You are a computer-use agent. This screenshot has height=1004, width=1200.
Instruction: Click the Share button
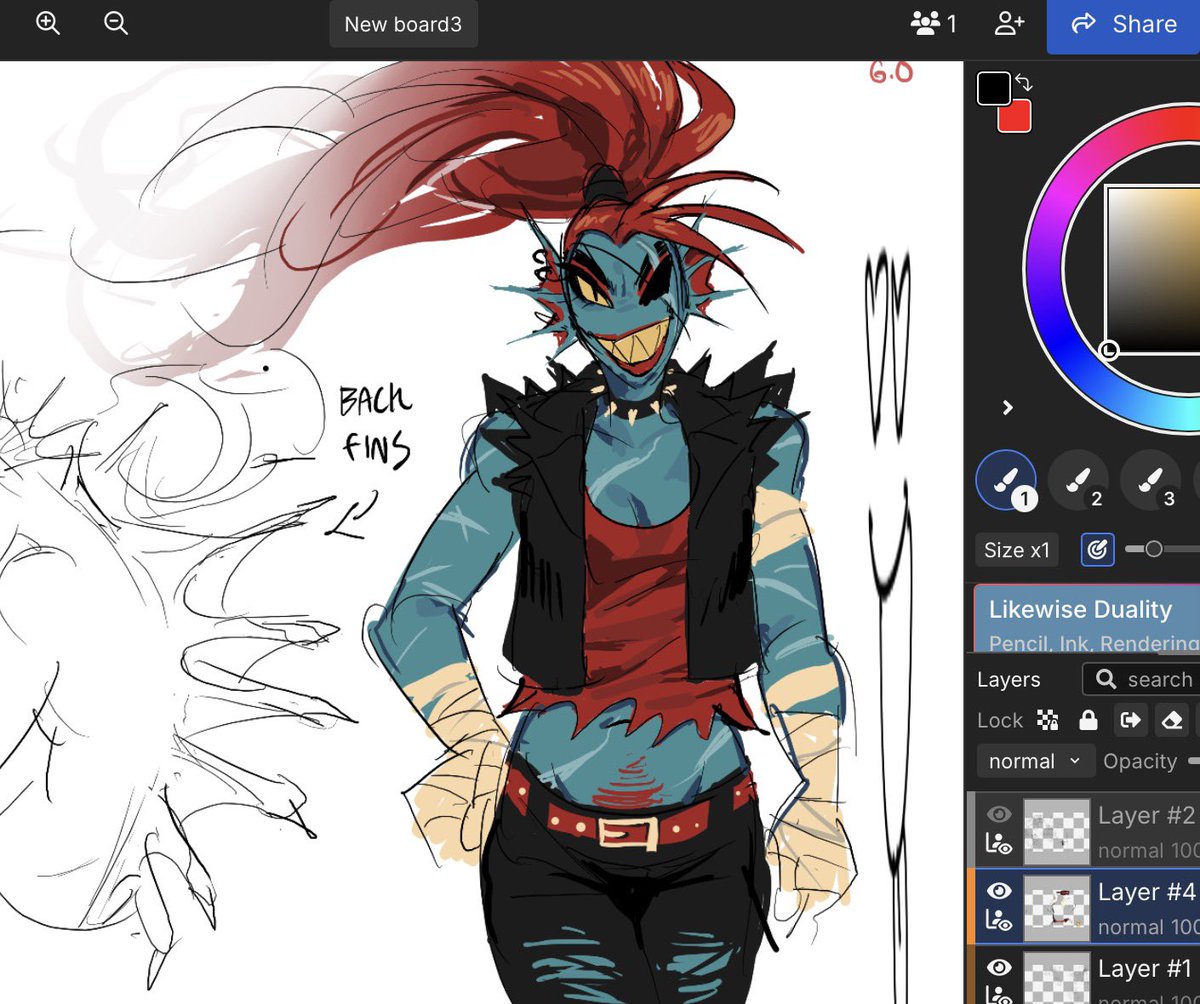point(1123,24)
